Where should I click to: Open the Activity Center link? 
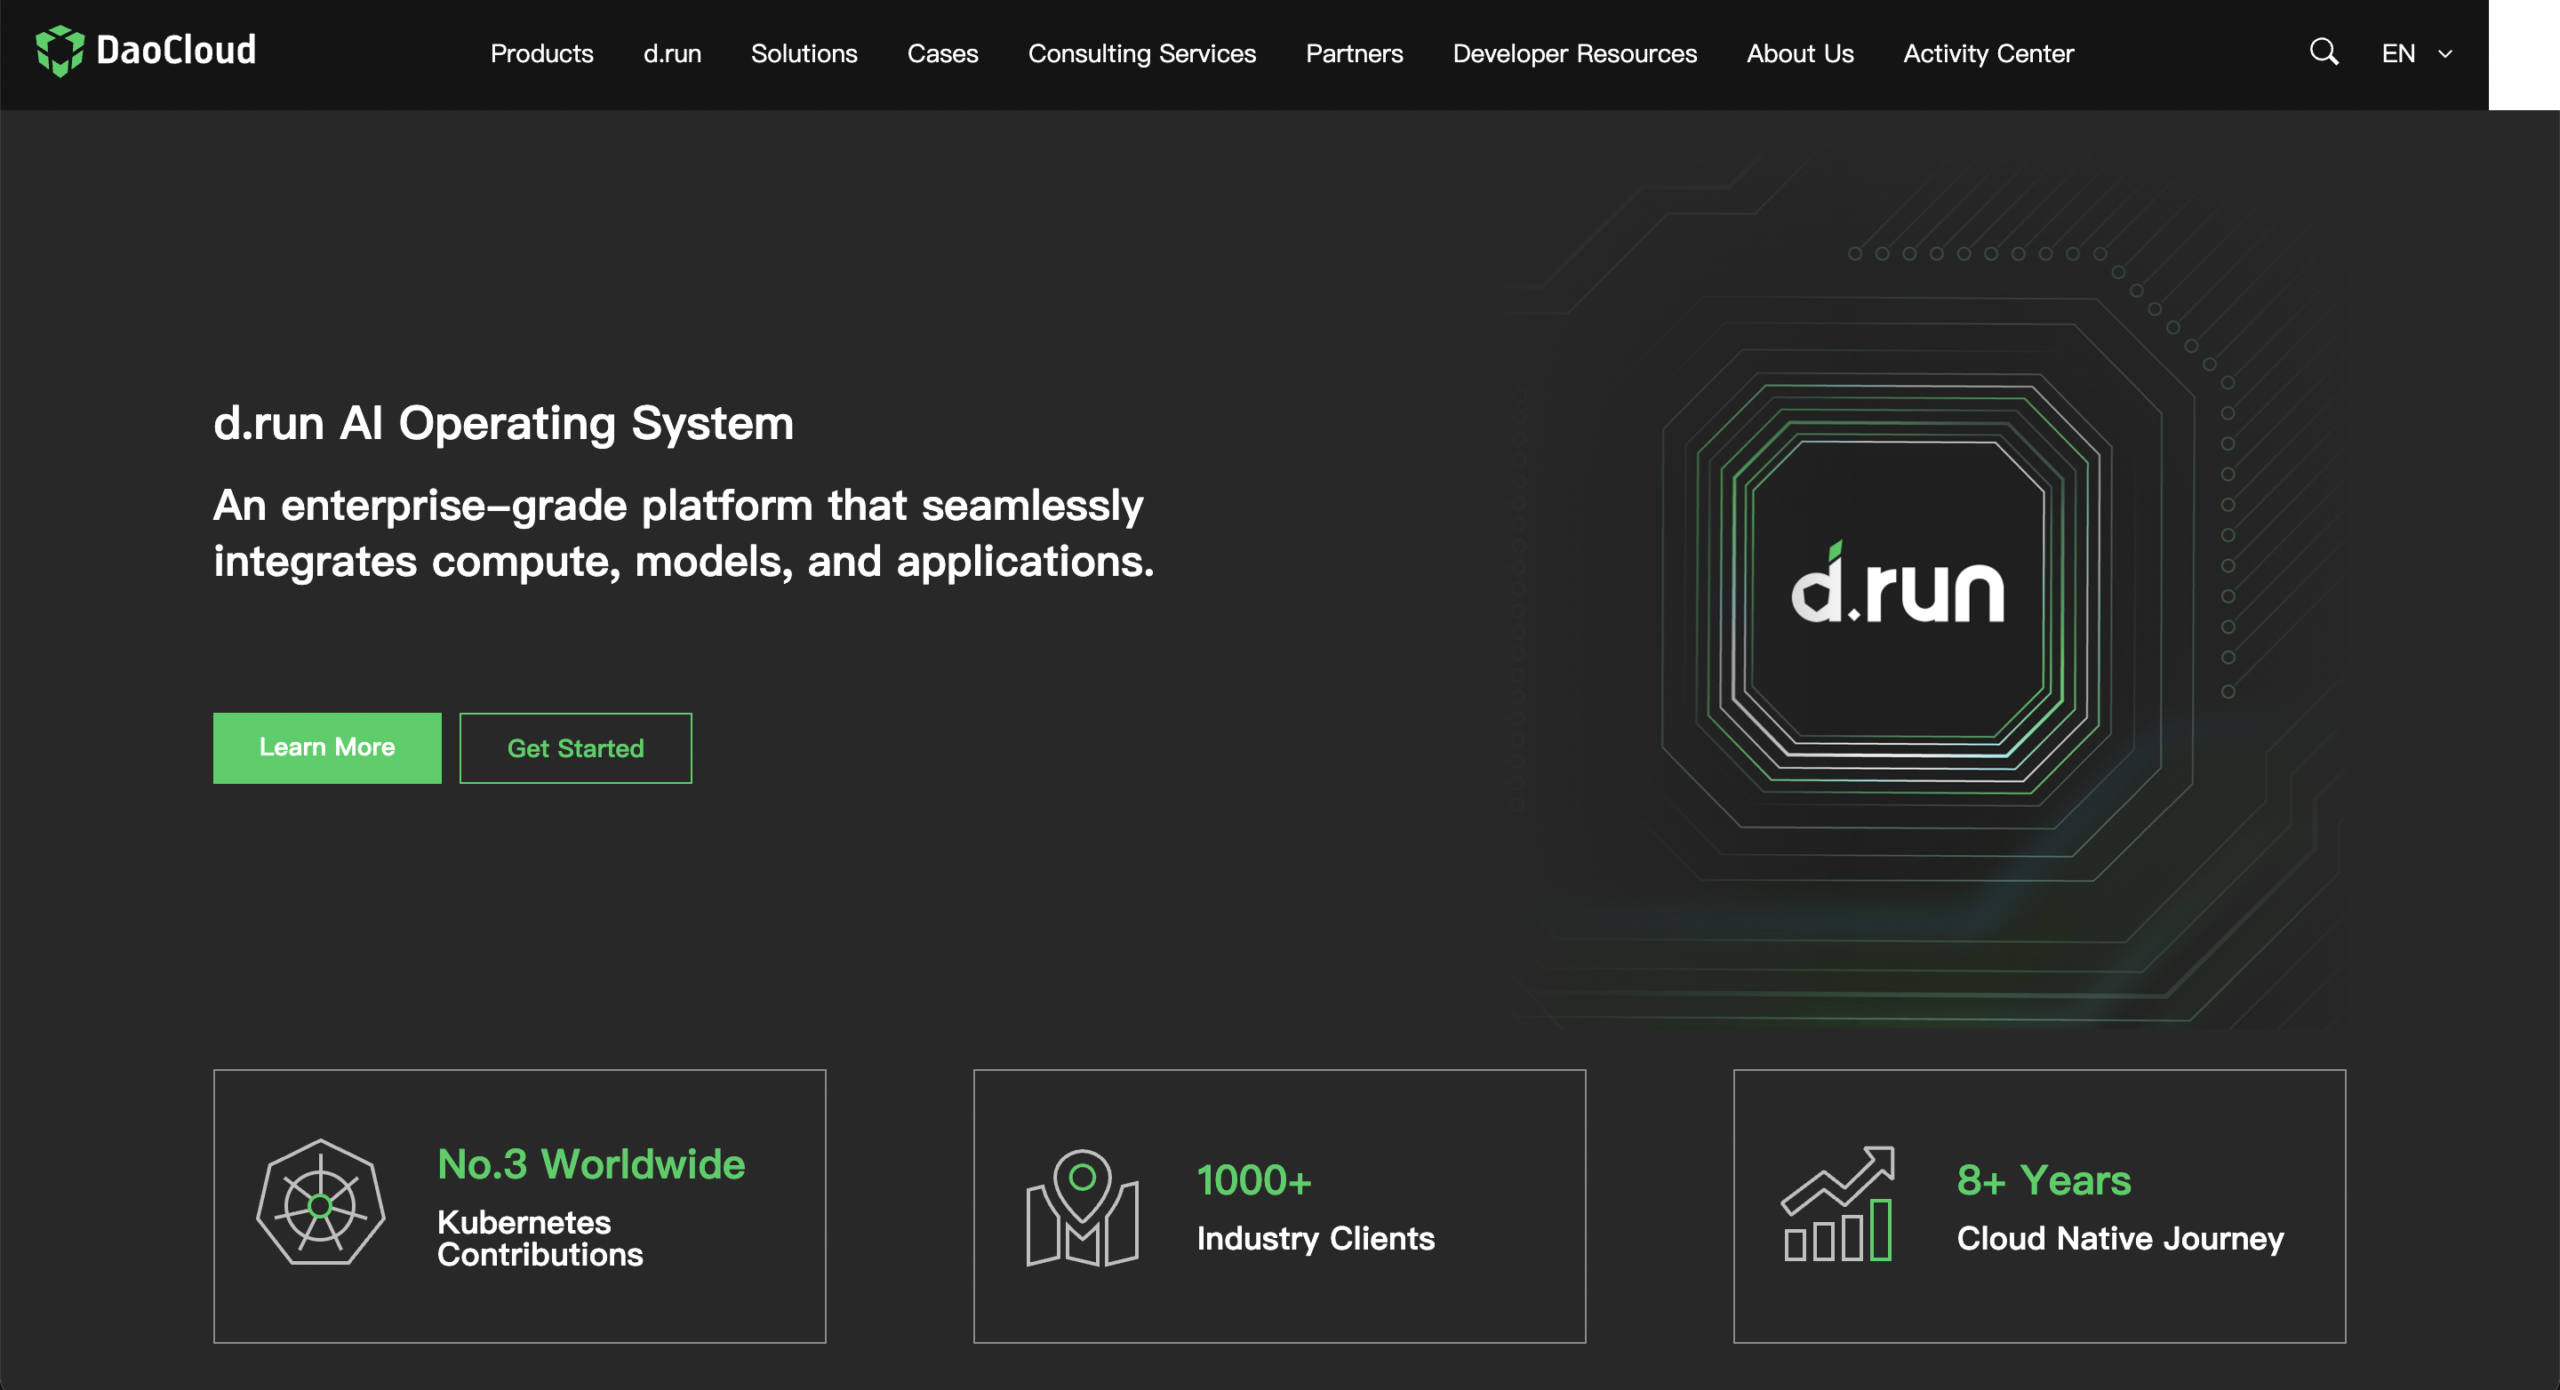tap(1988, 53)
